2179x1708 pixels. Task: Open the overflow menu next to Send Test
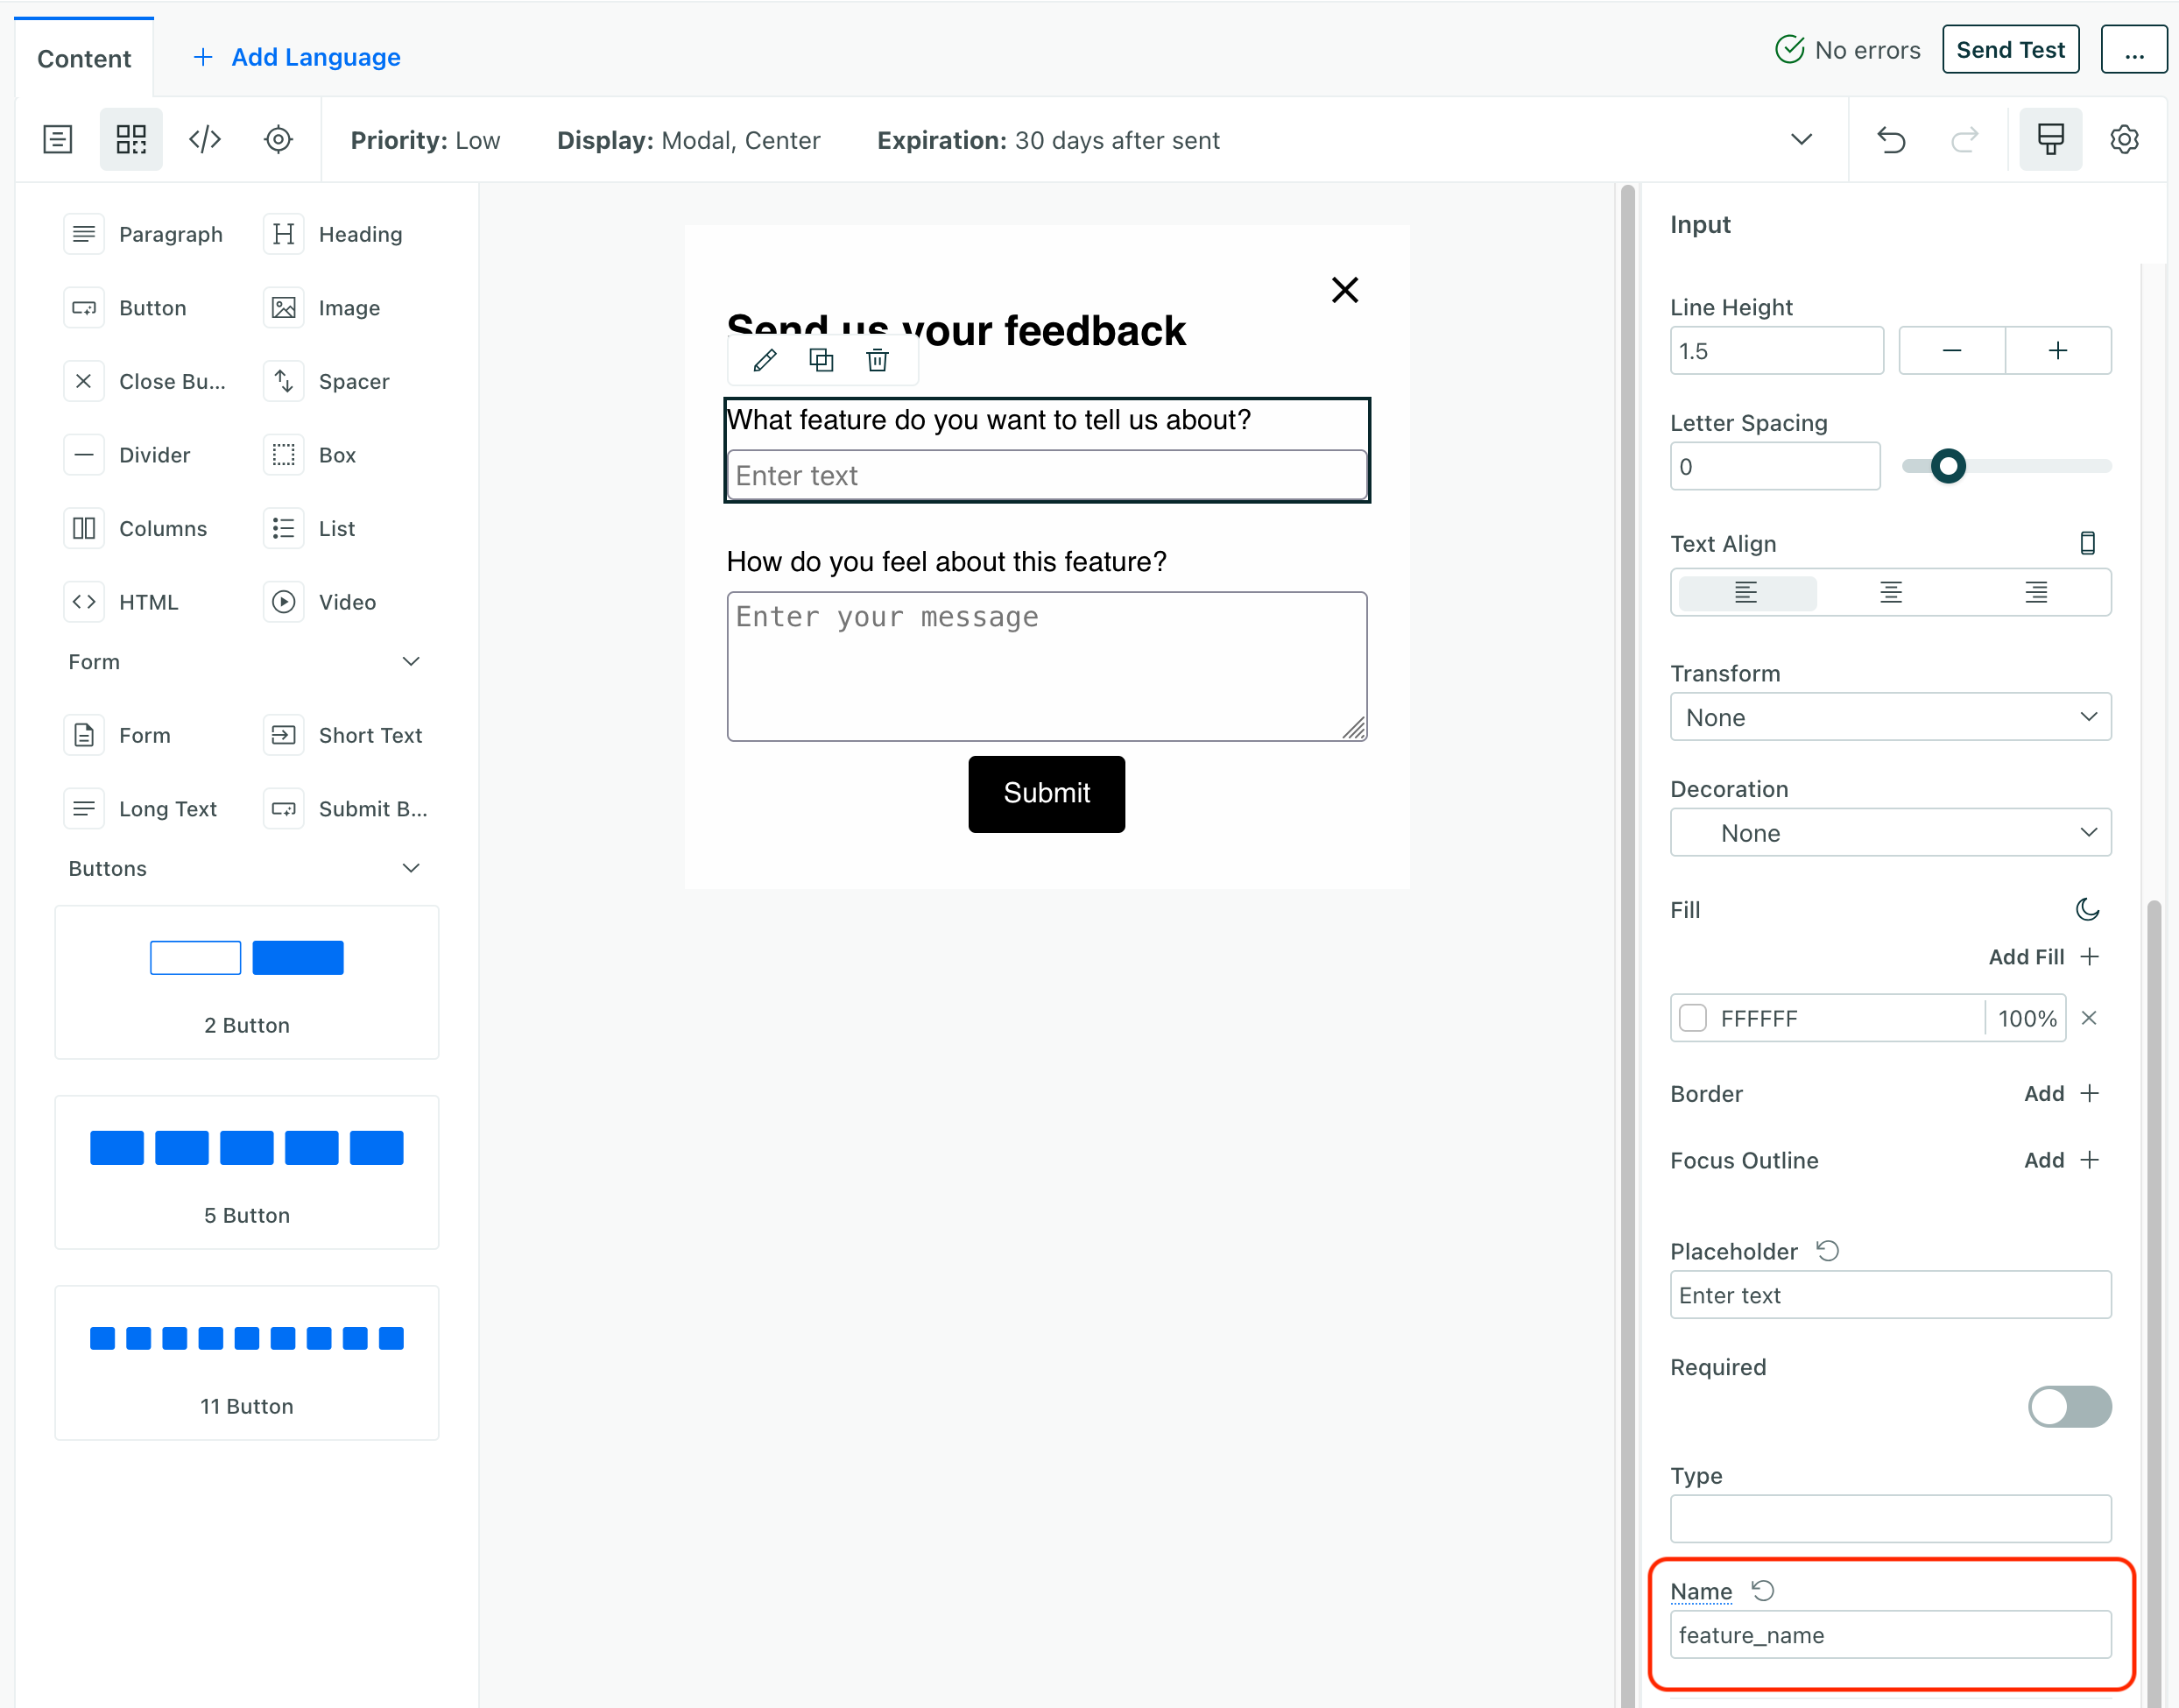[x=2133, y=48]
